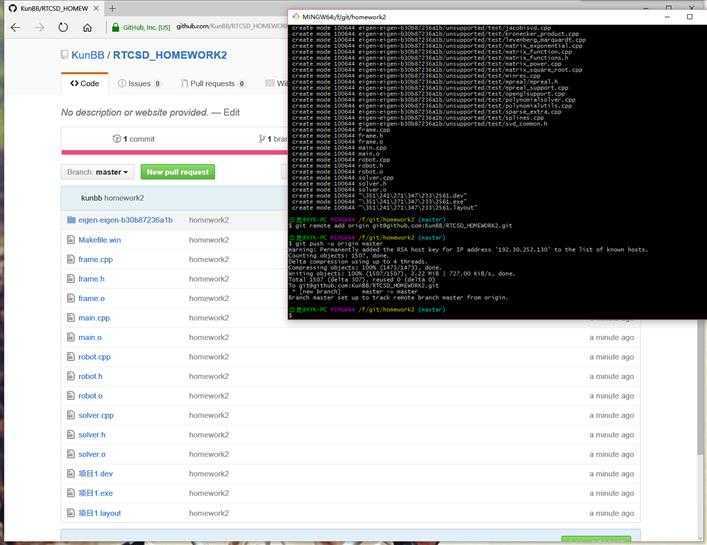Open Makefile.win file

point(100,240)
